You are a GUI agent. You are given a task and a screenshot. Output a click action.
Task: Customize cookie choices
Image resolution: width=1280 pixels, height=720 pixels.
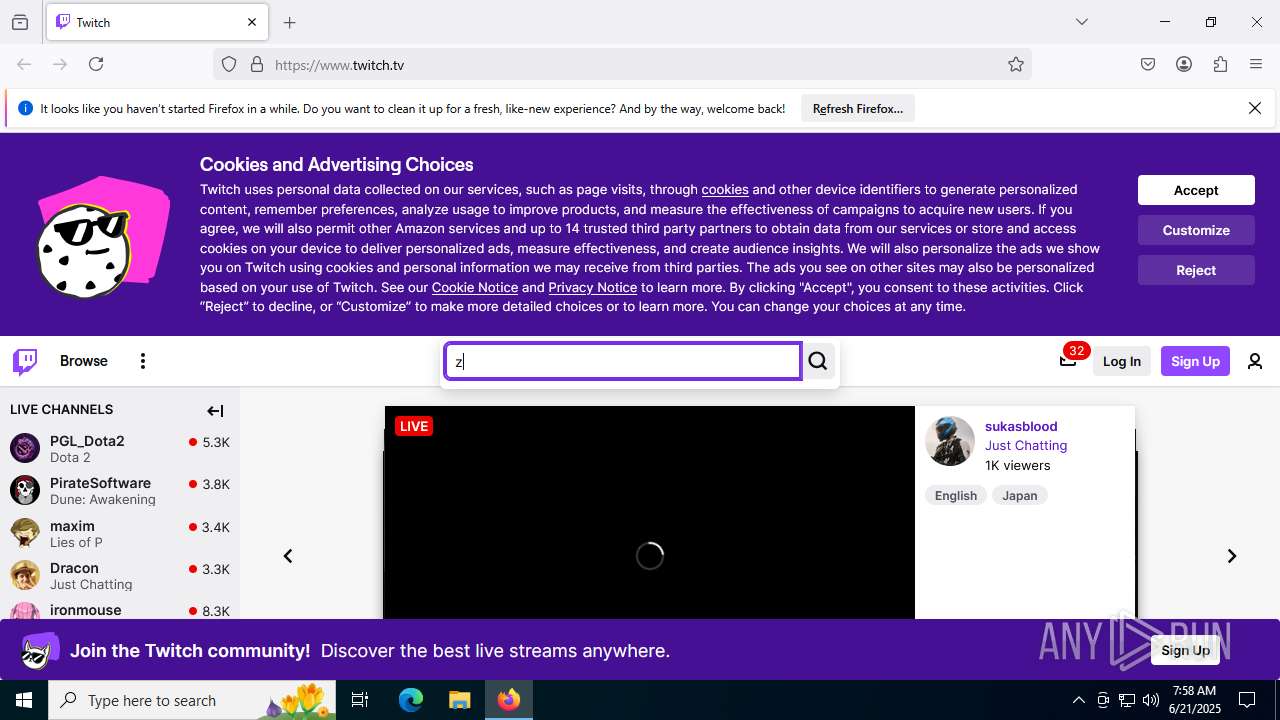point(1196,230)
